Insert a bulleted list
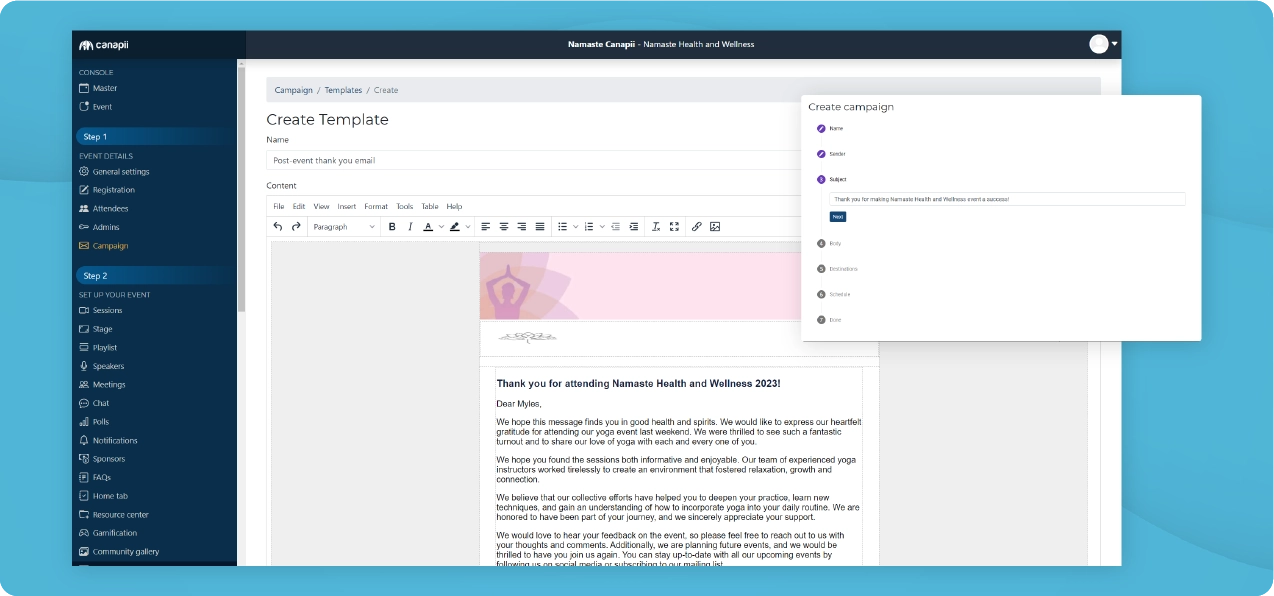Viewport: 1274px width, 596px height. coord(562,227)
